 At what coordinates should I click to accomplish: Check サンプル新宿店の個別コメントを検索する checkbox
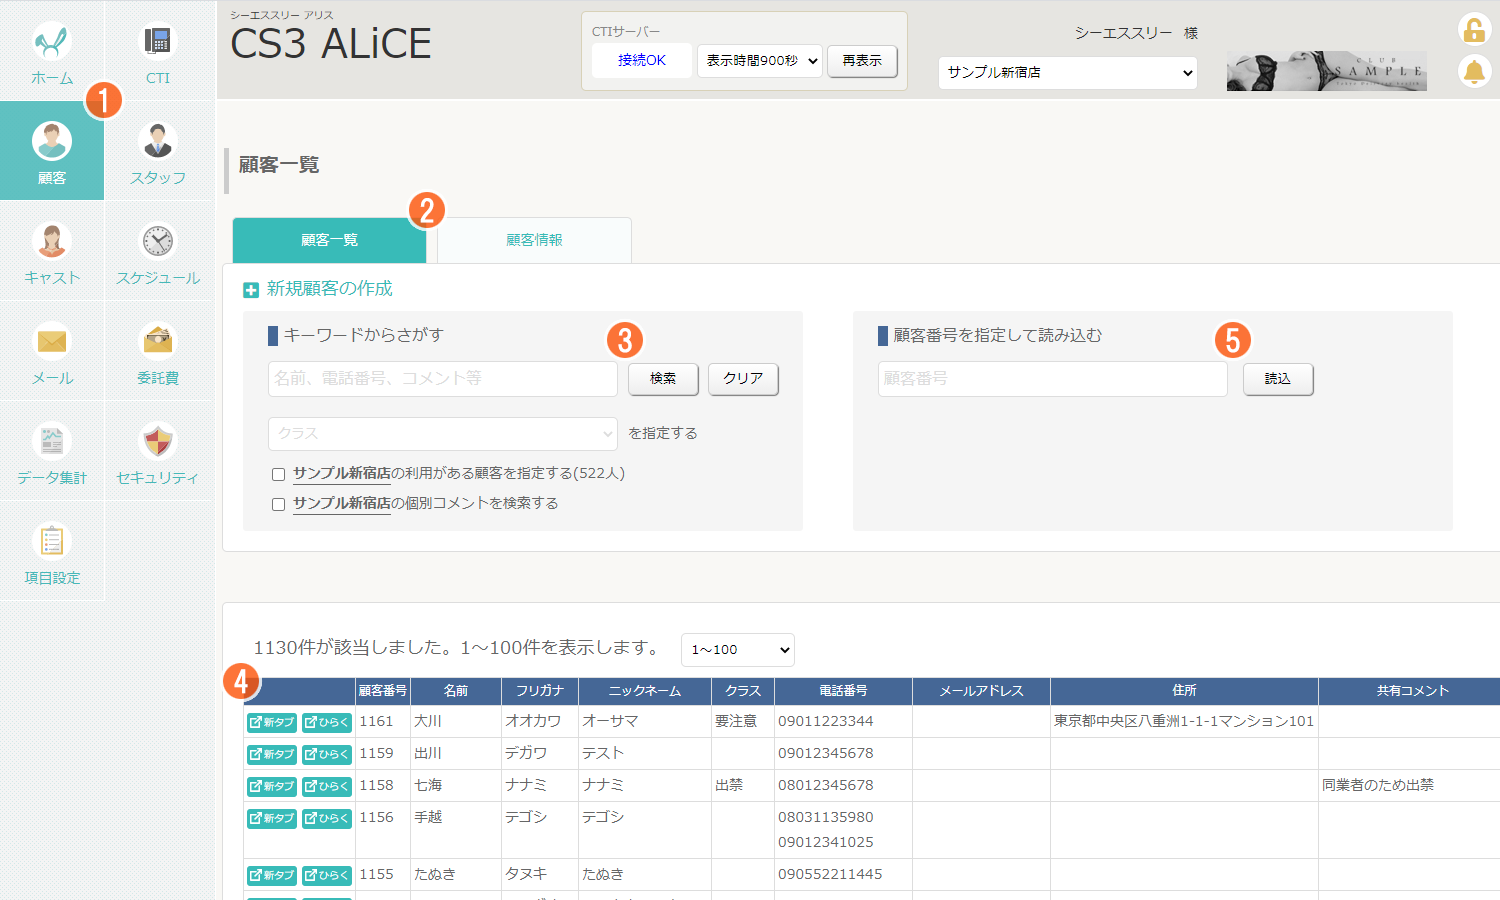tap(279, 504)
